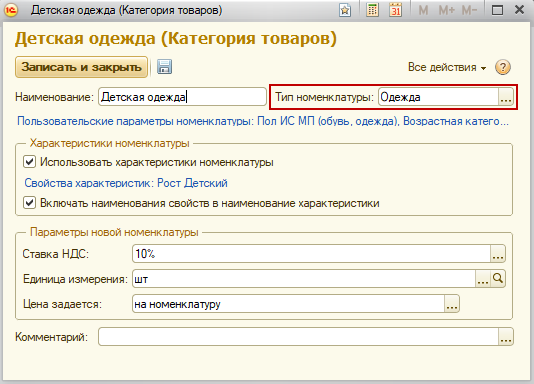The height and width of the screenshot is (384, 534).
Task: Click the Комментарий input field
Action: 298,337
